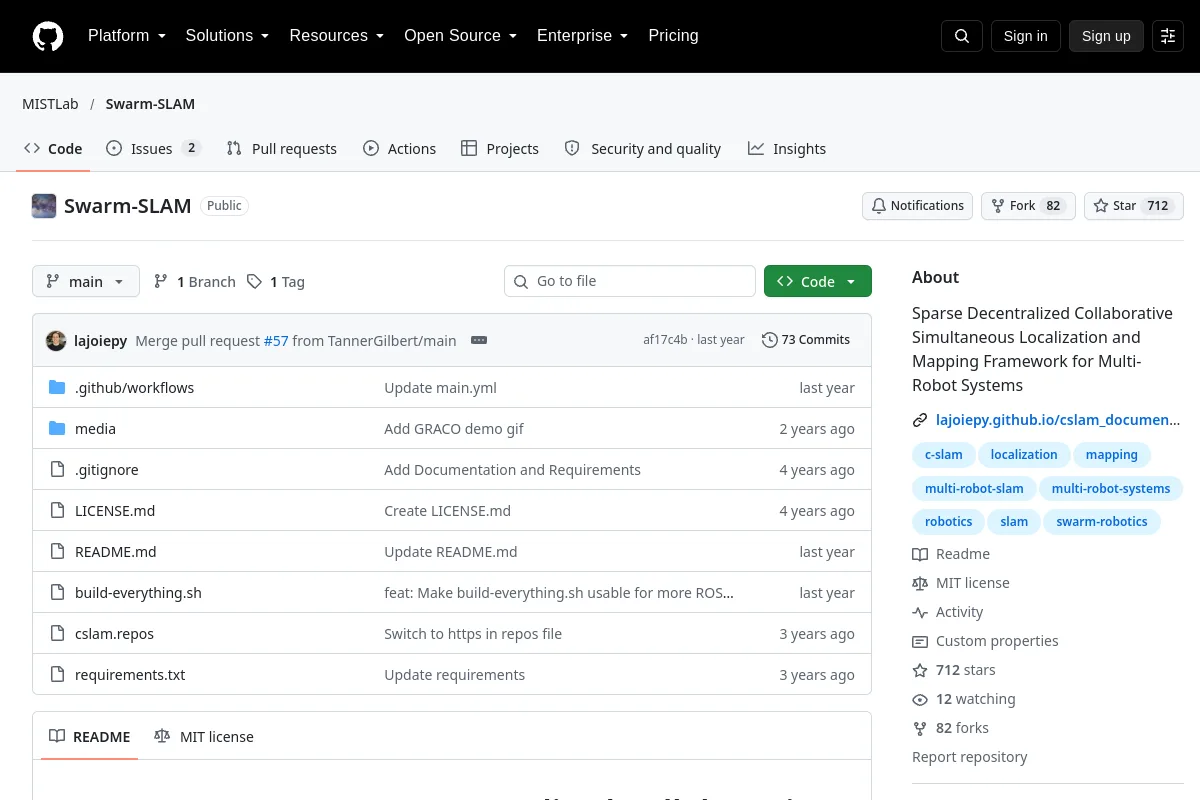The image size is (1200, 800).
Task: Expand the commit message ellipsis button
Action: [x=479, y=340]
